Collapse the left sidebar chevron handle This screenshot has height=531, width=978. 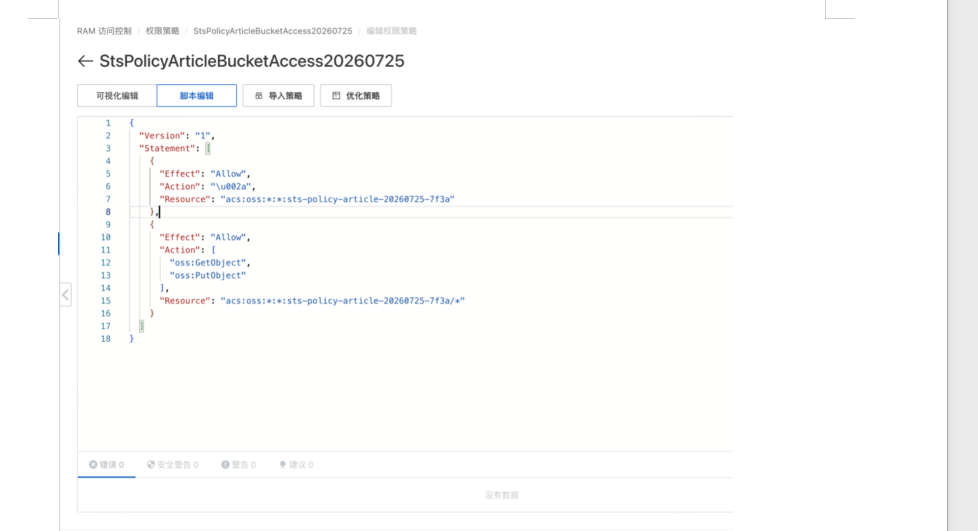(65, 295)
